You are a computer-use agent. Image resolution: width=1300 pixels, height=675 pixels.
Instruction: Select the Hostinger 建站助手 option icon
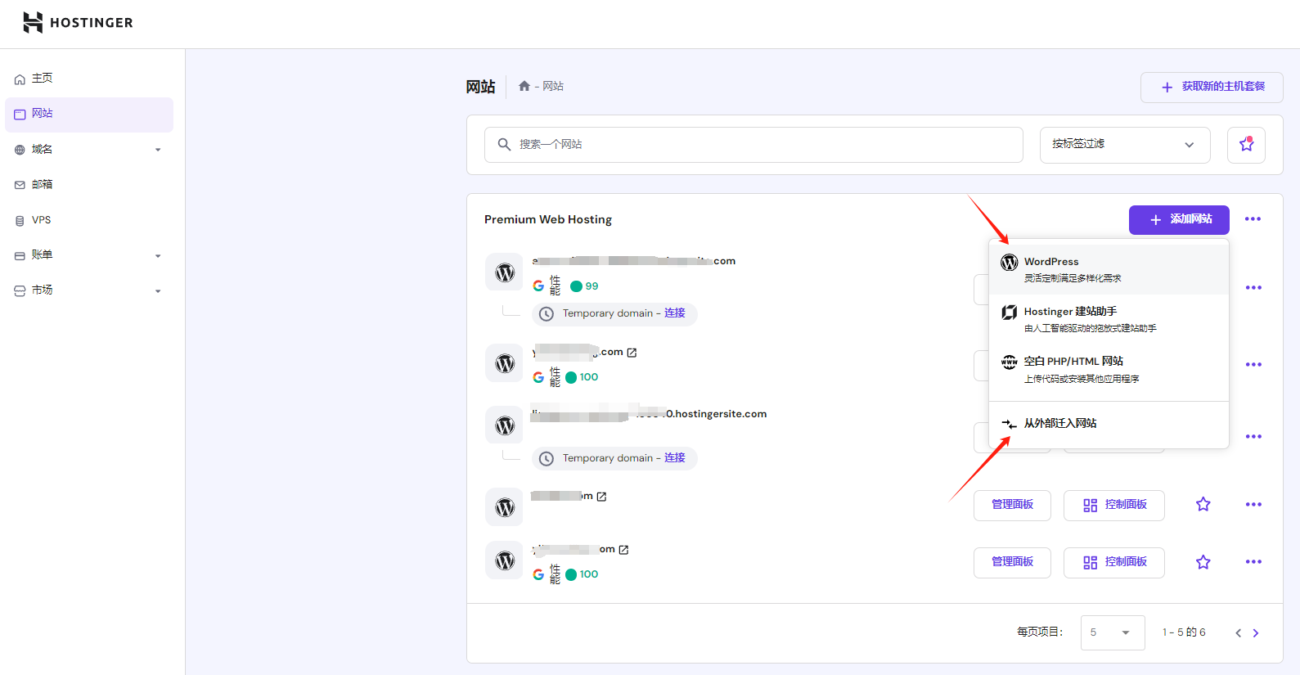click(1009, 311)
